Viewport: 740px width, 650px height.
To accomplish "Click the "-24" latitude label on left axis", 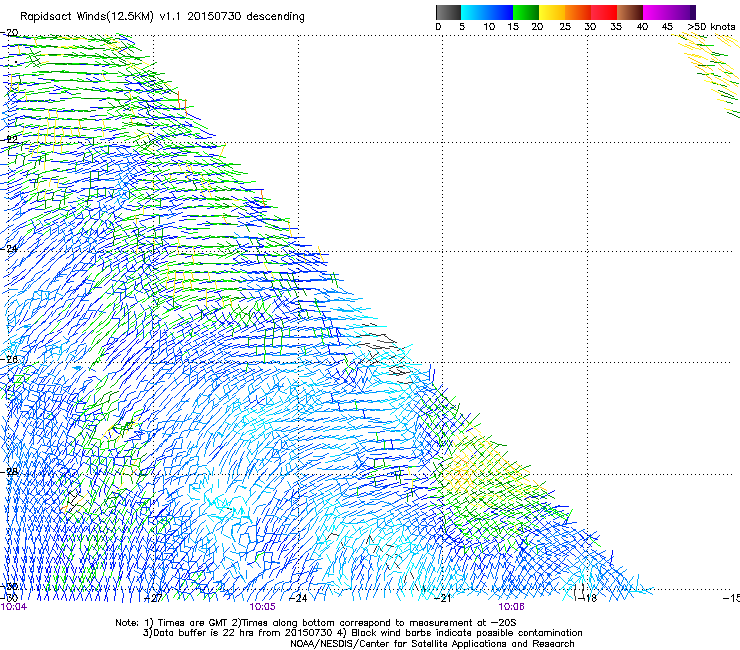I will pyautogui.click(x=9, y=248).
